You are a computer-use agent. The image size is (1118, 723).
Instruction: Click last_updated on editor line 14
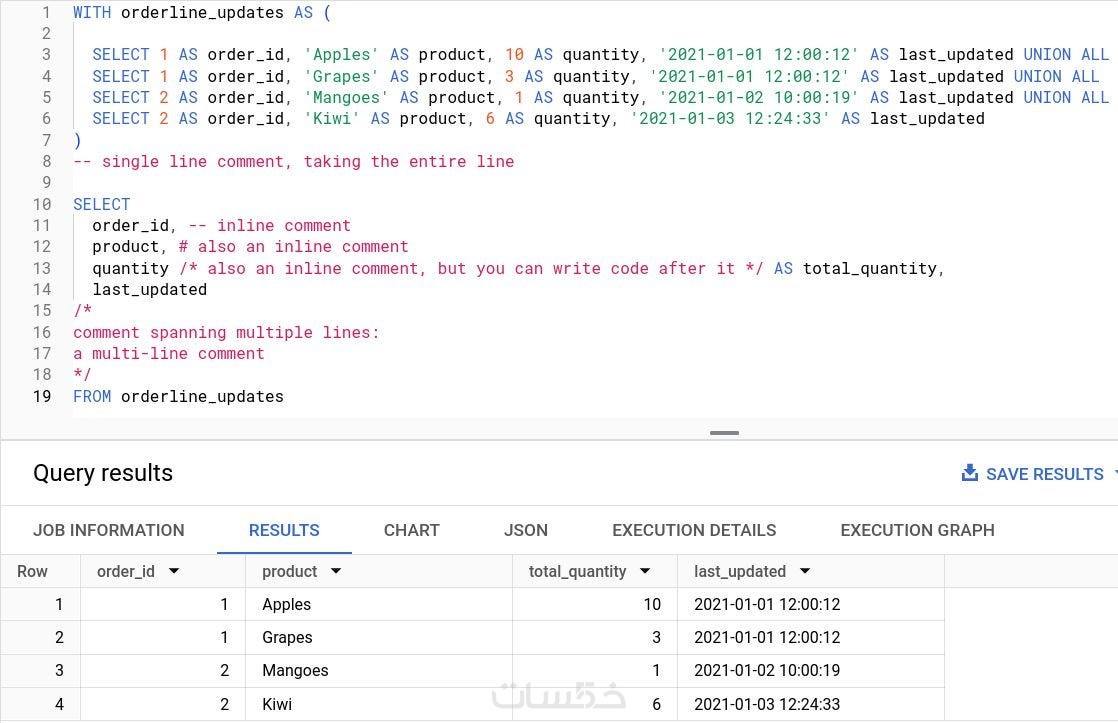click(150, 289)
